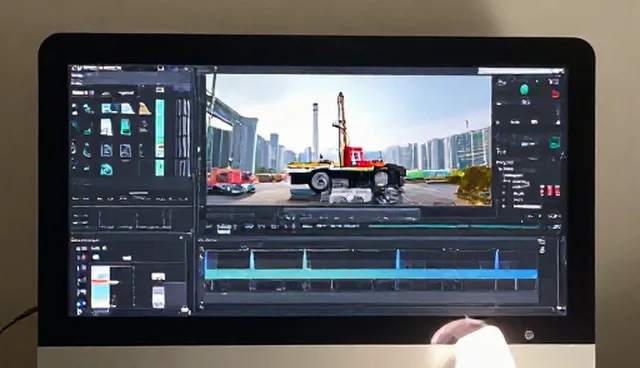Select the long blue clip on timeline
The height and width of the screenshot is (368, 640).
coord(371,274)
